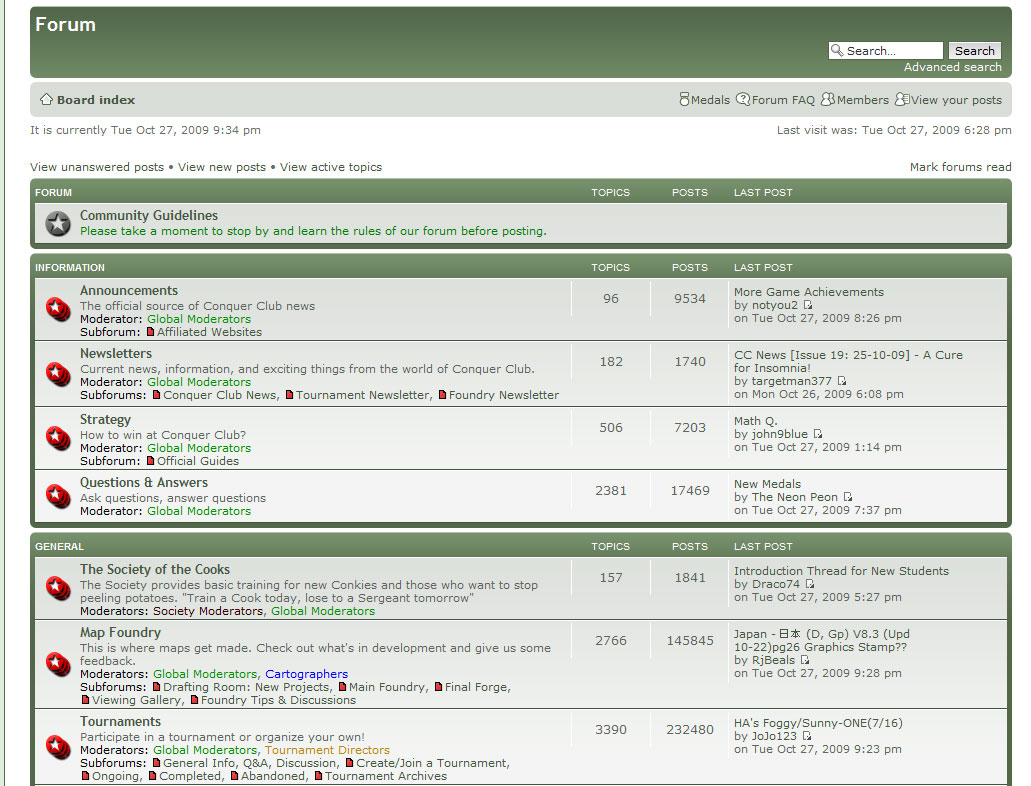
Task: Click the View your posts icon
Action: pos(902,99)
